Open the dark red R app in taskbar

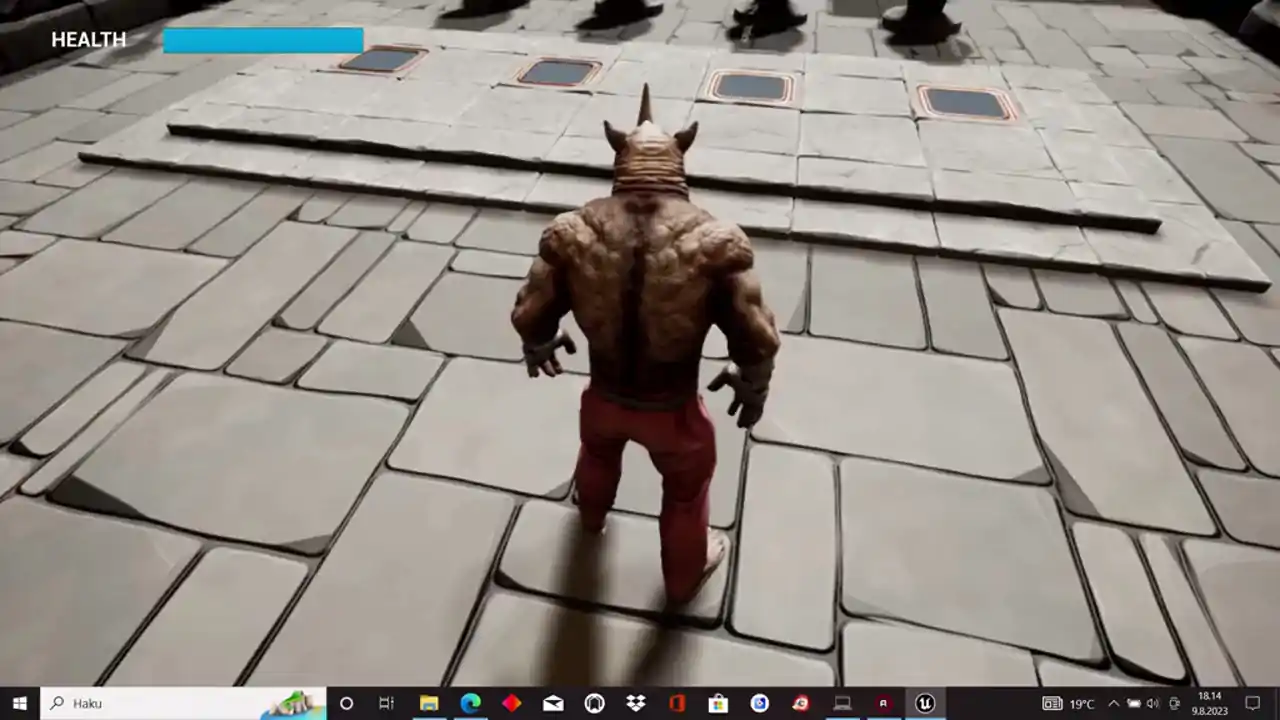[883, 703]
